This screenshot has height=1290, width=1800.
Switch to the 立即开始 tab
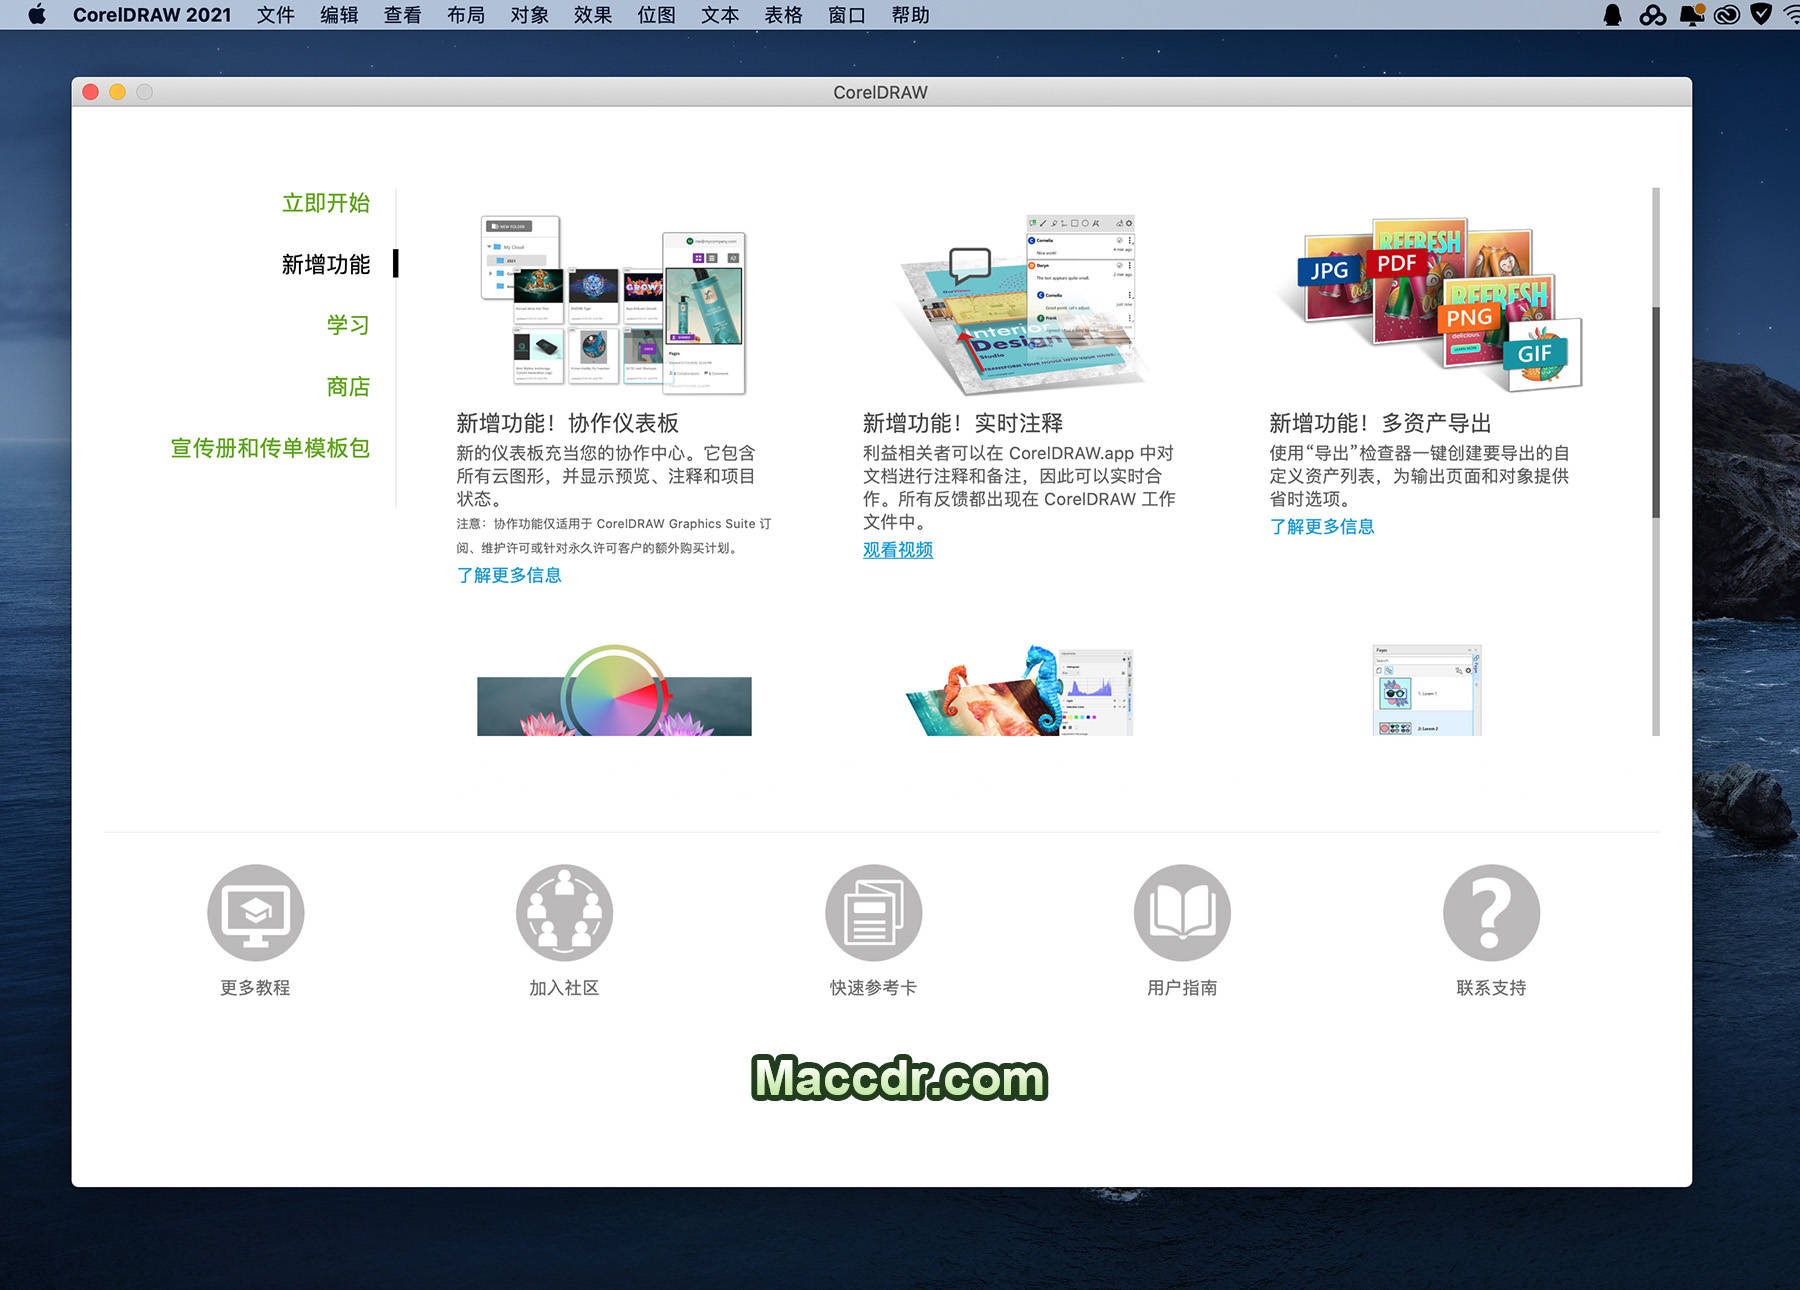[326, 203]
